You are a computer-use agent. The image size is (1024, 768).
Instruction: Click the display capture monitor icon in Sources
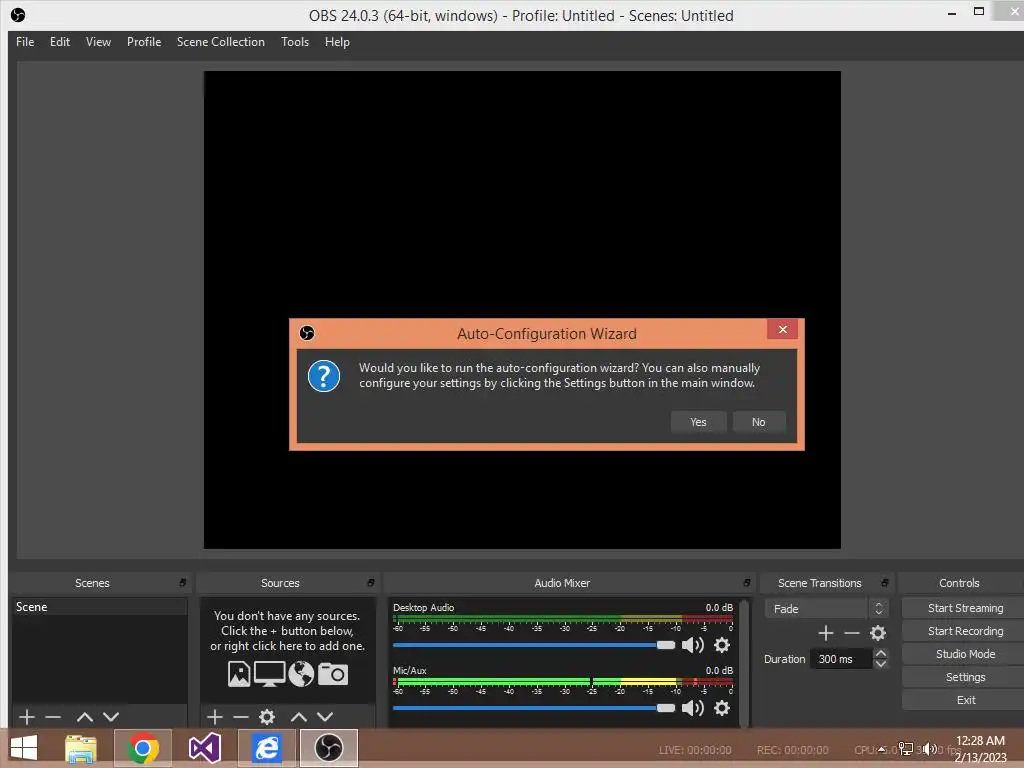point(269,674)
